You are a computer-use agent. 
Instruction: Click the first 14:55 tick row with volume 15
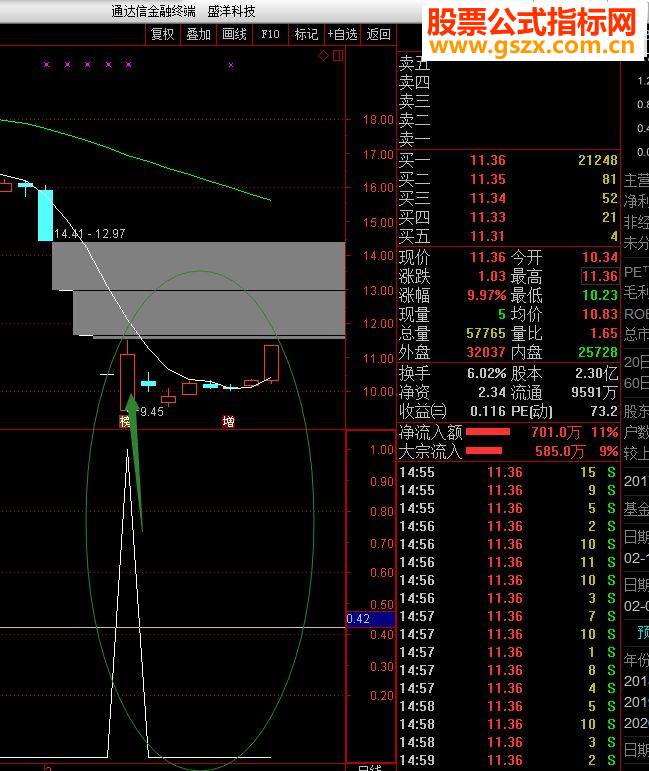point(508,473)
